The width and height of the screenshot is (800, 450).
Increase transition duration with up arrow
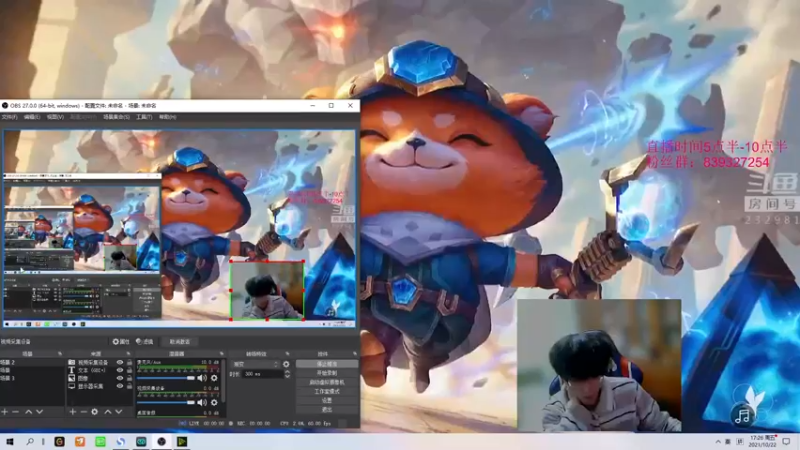pyautogui.click(x=287, y=372)
